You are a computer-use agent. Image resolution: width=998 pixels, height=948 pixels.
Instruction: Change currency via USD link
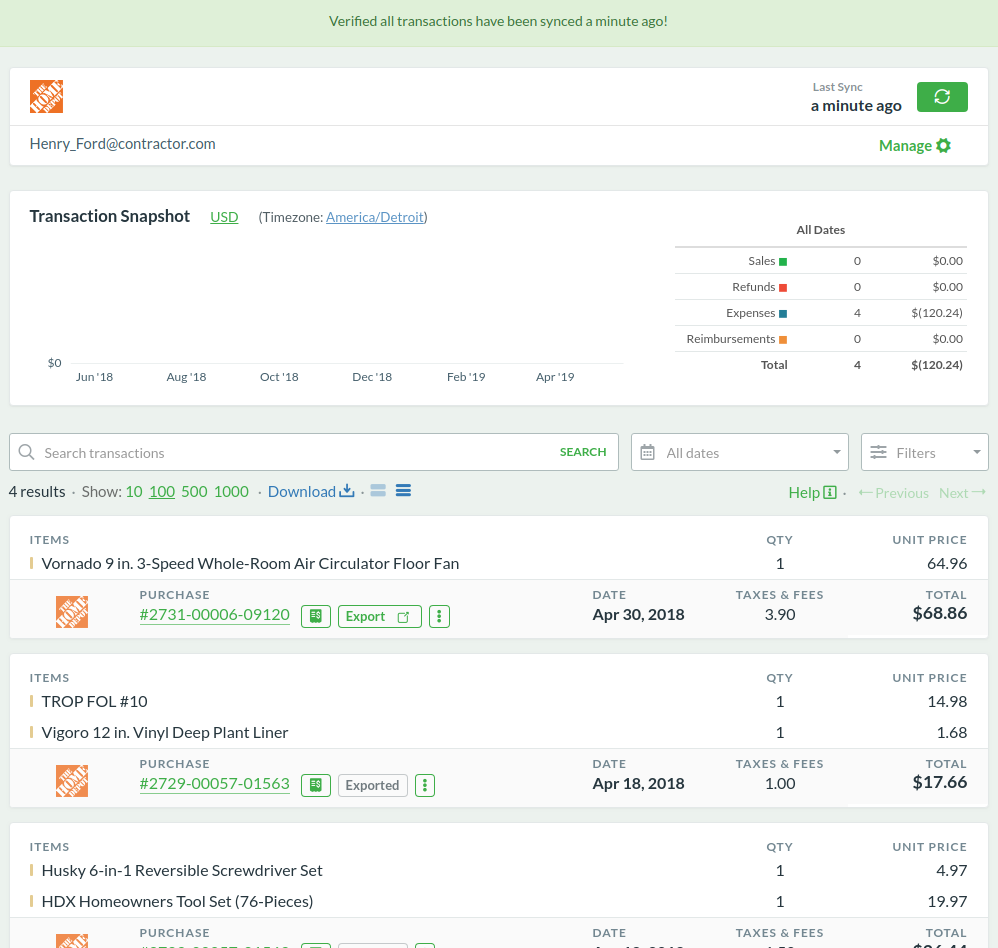coord(224,217)
